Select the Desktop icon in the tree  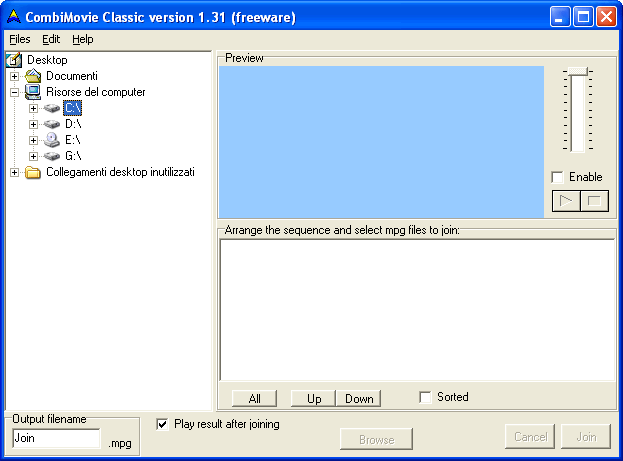14,60
